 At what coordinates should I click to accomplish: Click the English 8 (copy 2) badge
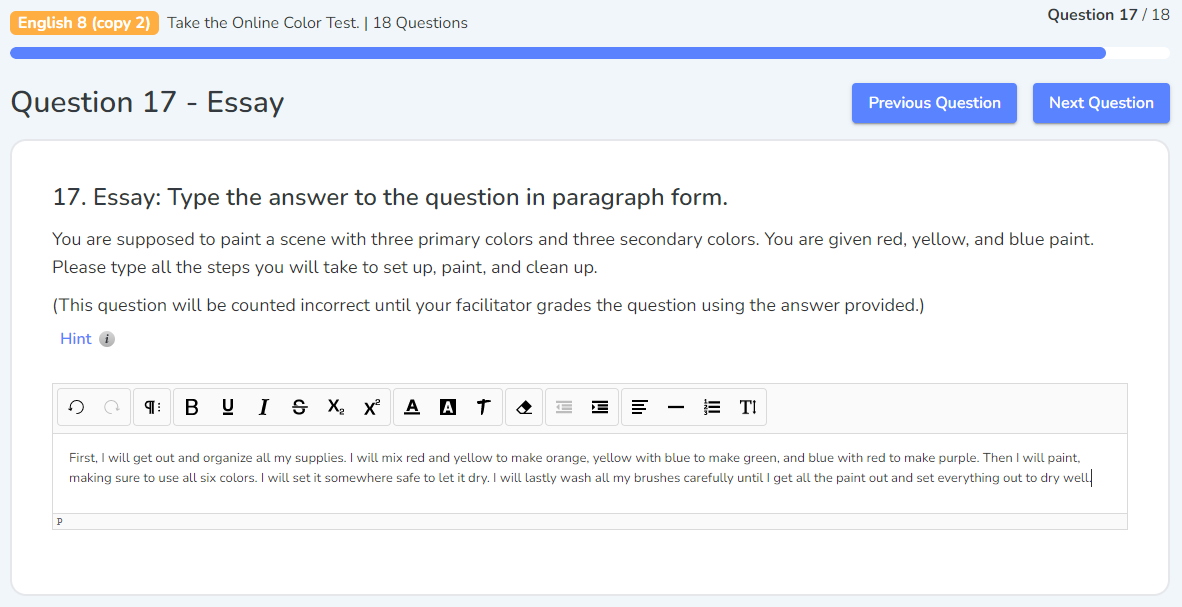pos(84,23)
